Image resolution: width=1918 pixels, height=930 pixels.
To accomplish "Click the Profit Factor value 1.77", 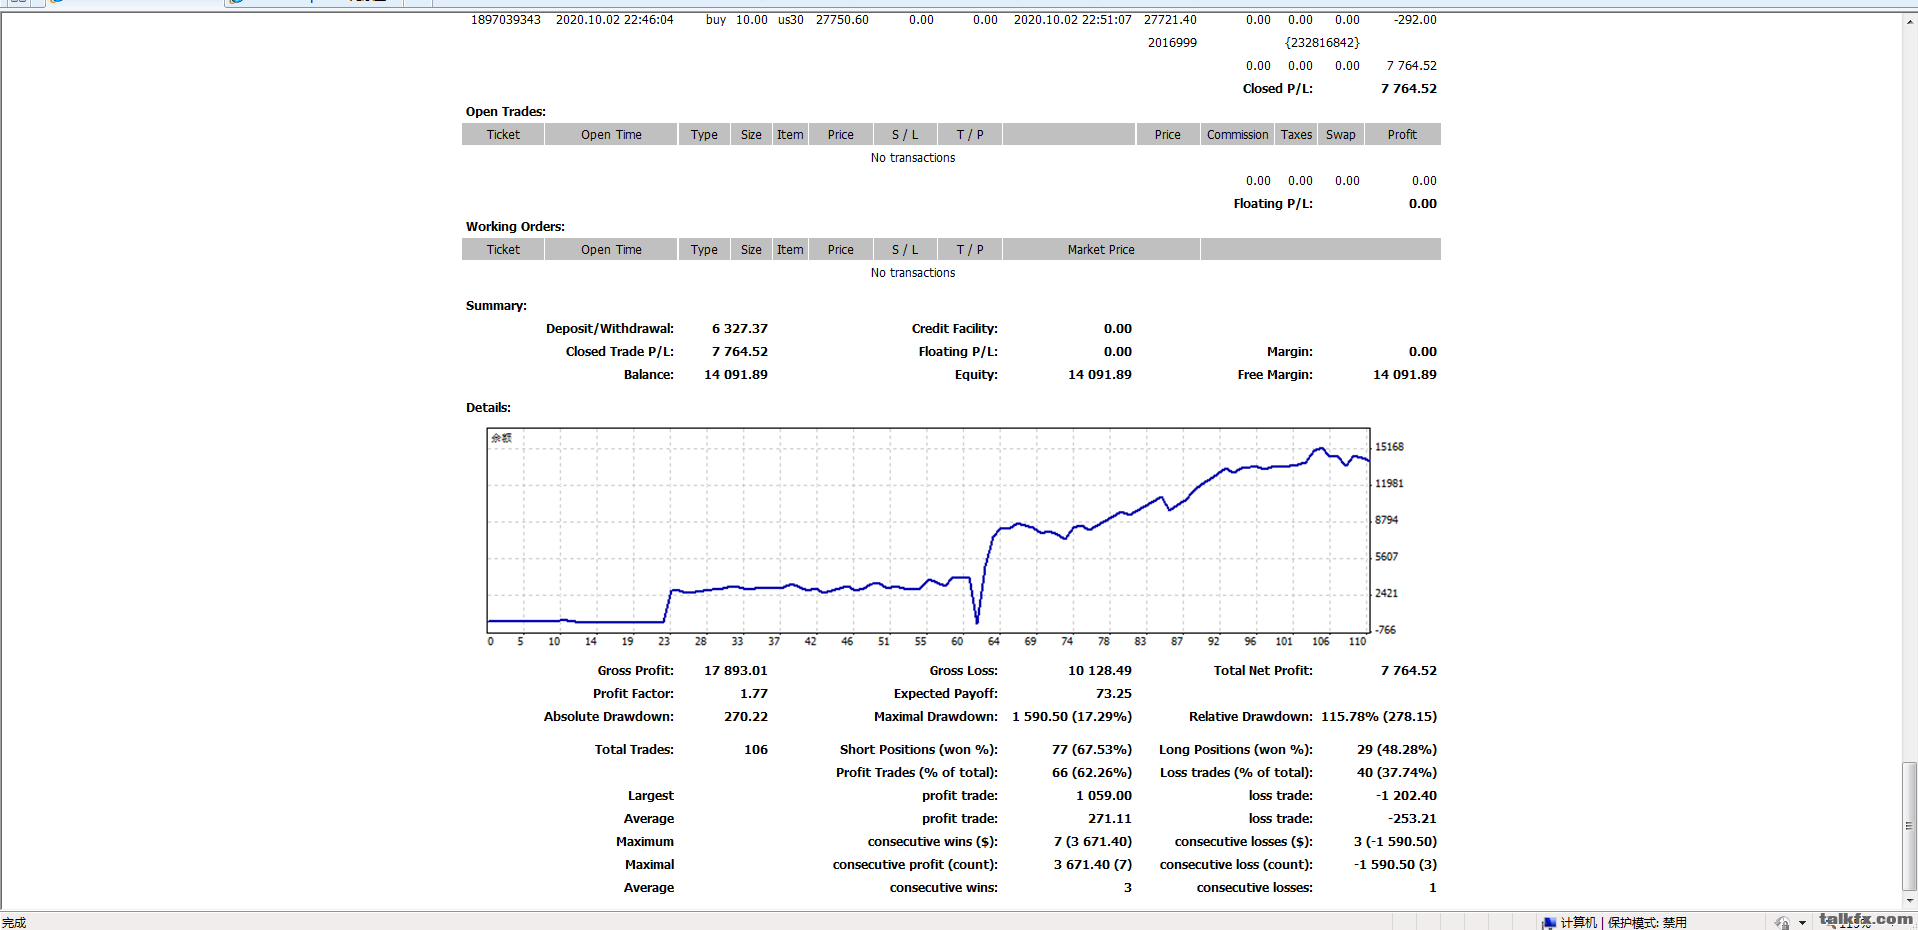I will tap(754, 694).
